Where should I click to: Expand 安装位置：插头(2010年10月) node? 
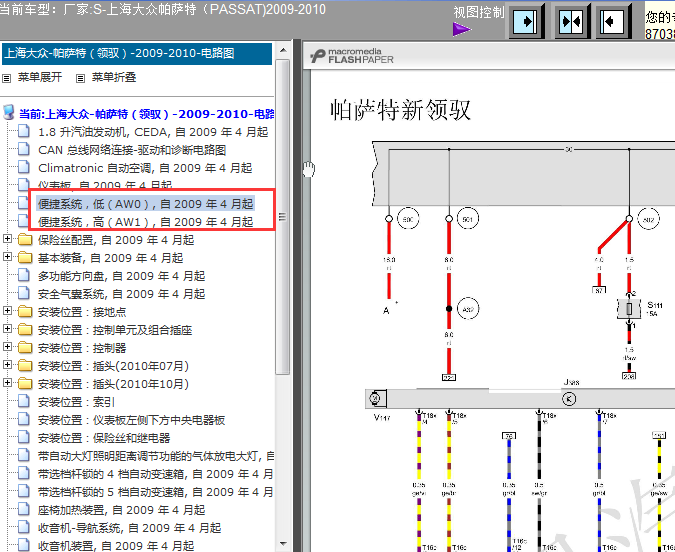pos(7,383)
